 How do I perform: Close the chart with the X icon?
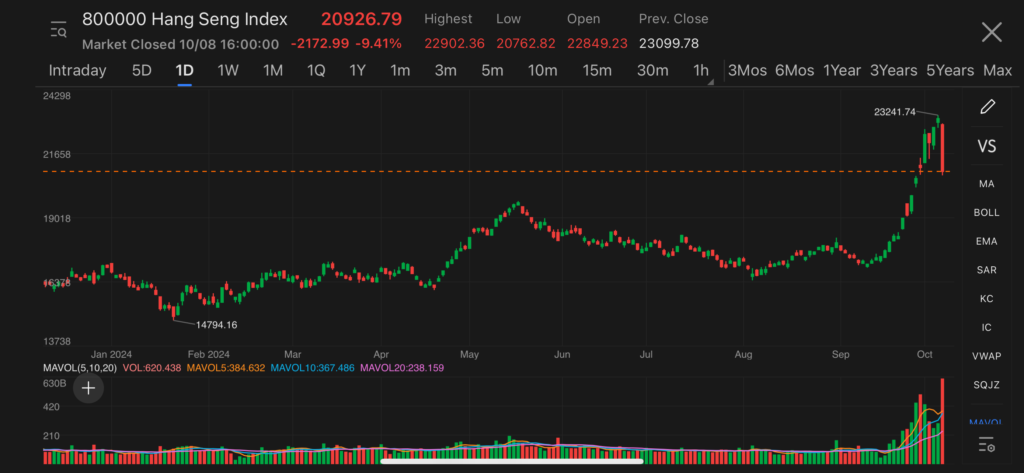[991, 32]
